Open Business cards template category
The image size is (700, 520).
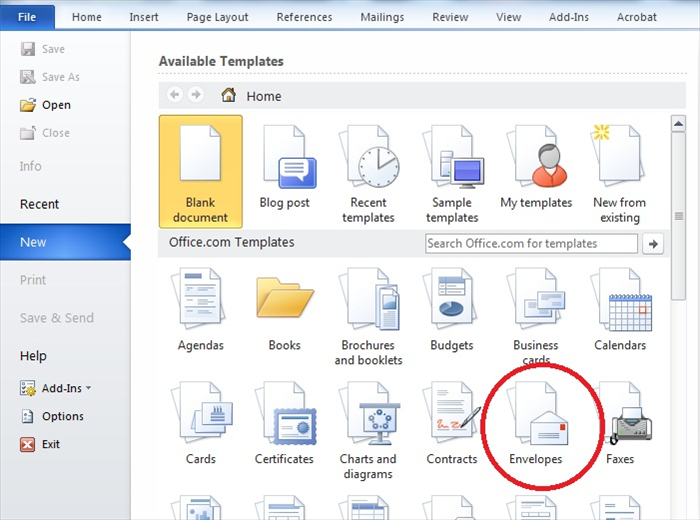(x=536, y=315)
